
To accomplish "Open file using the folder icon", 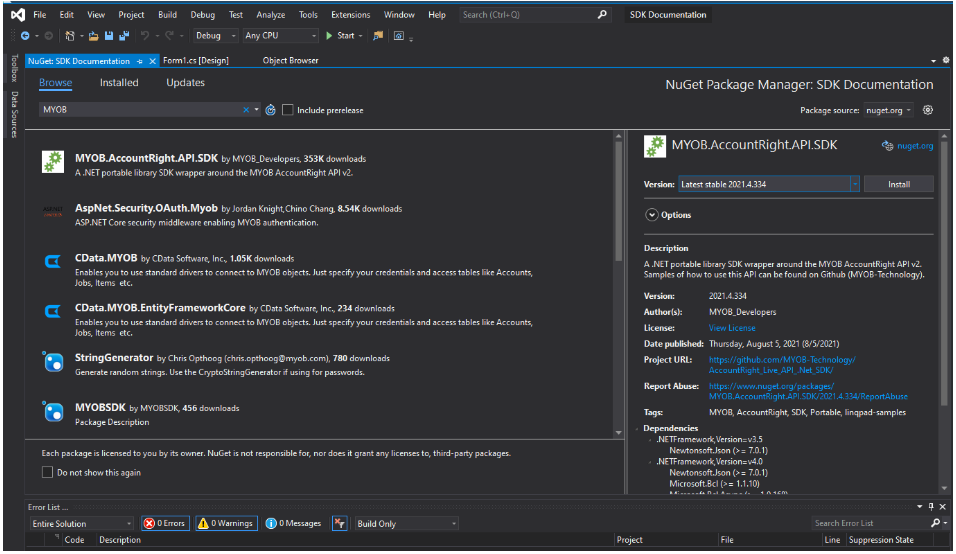I will tap(93, 36).
